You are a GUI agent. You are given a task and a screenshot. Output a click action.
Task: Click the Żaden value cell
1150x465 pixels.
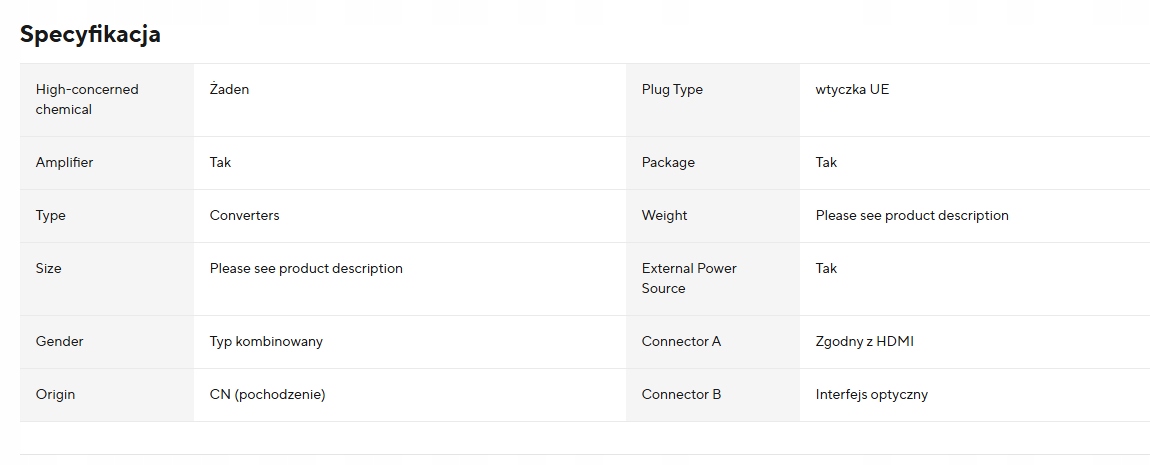coord(229,89)
